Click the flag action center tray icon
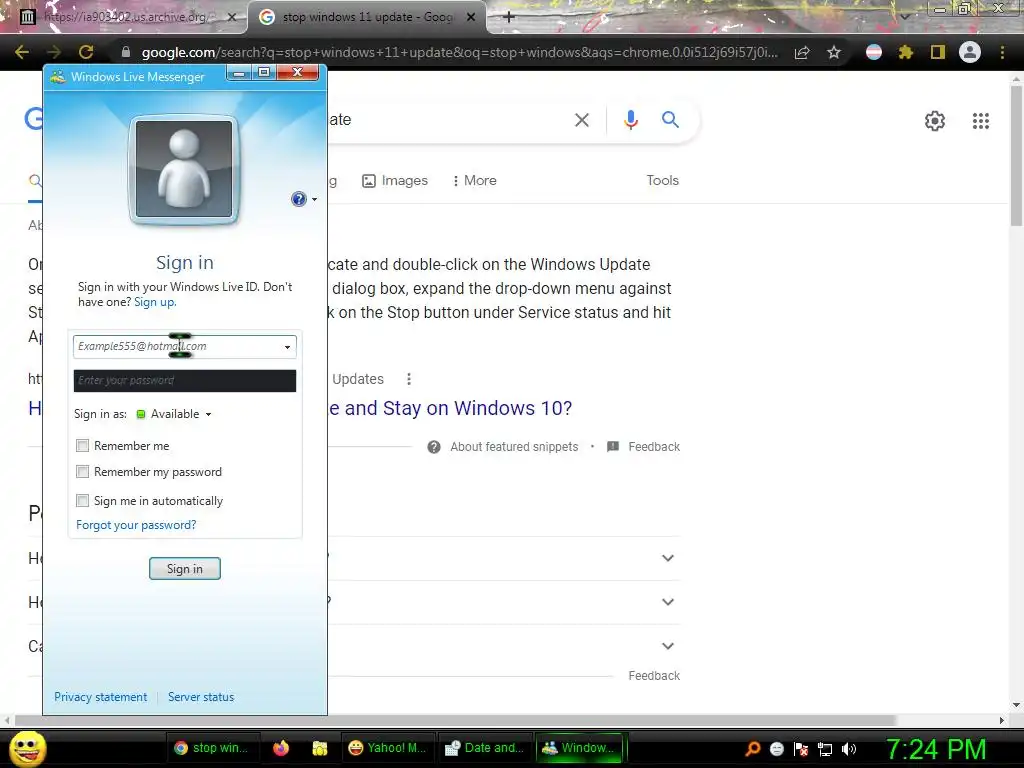Screen dimensions: 1024x768 tap(801, 749)
